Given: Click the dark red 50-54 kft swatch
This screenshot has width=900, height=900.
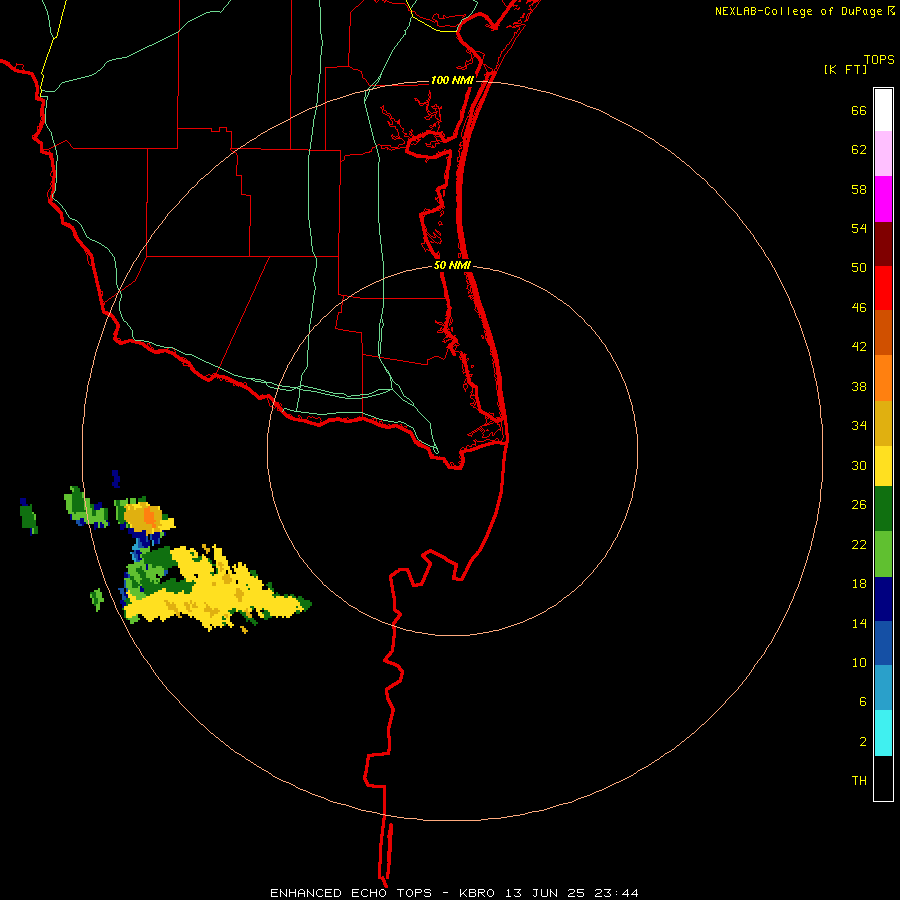Looking at the screenshot, I should [x=883, y=244].
